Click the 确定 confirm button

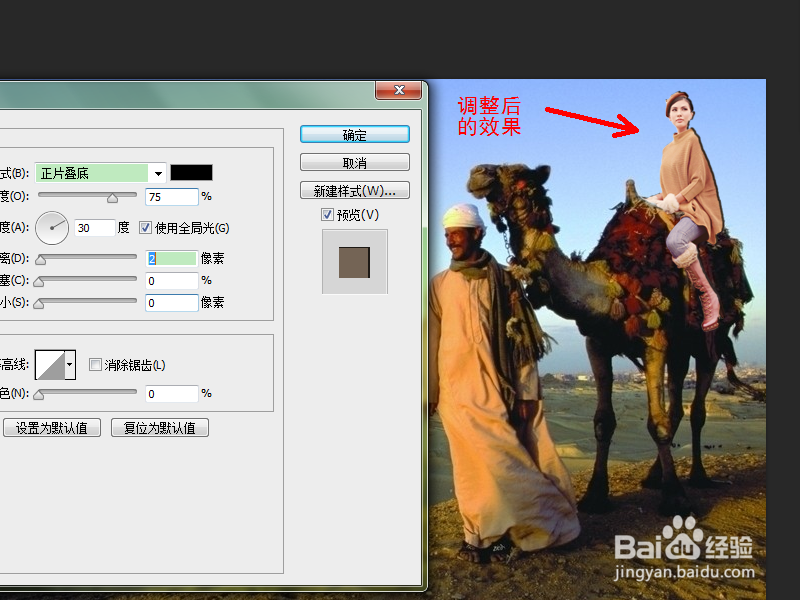pyautogui.click(x=355, y=135)
